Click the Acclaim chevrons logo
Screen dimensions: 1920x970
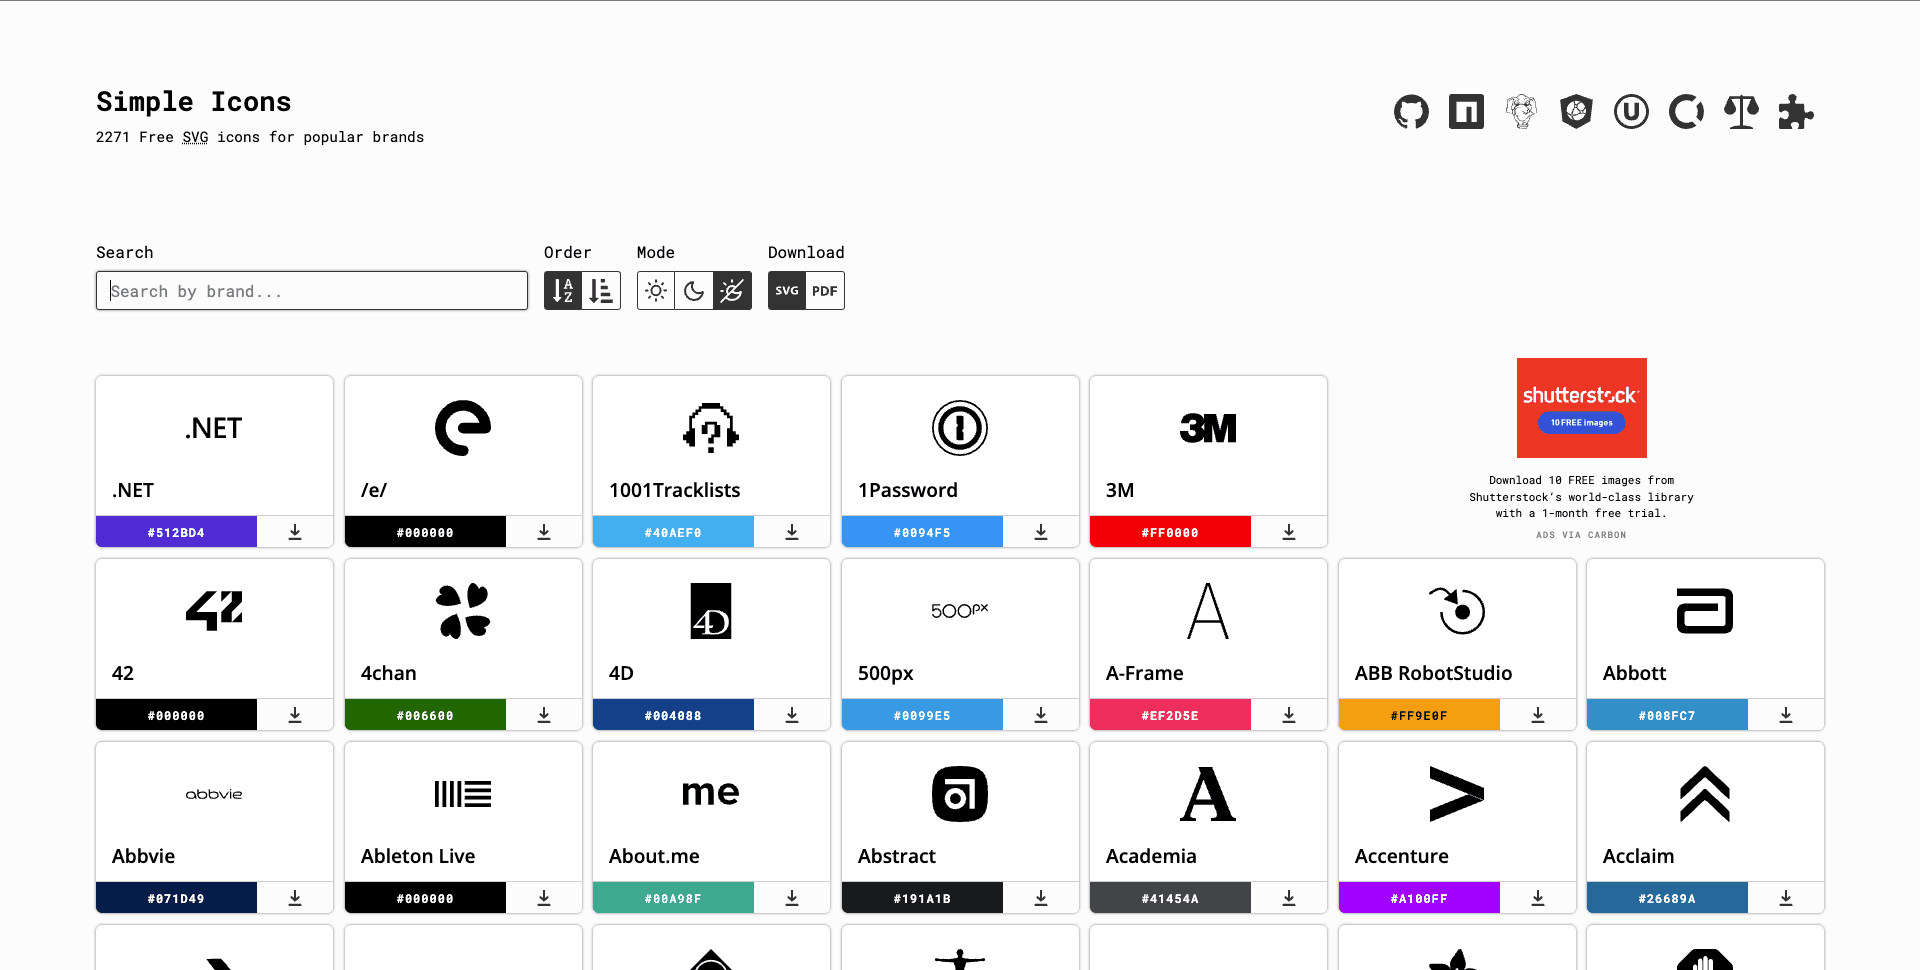pos(1705,794)
